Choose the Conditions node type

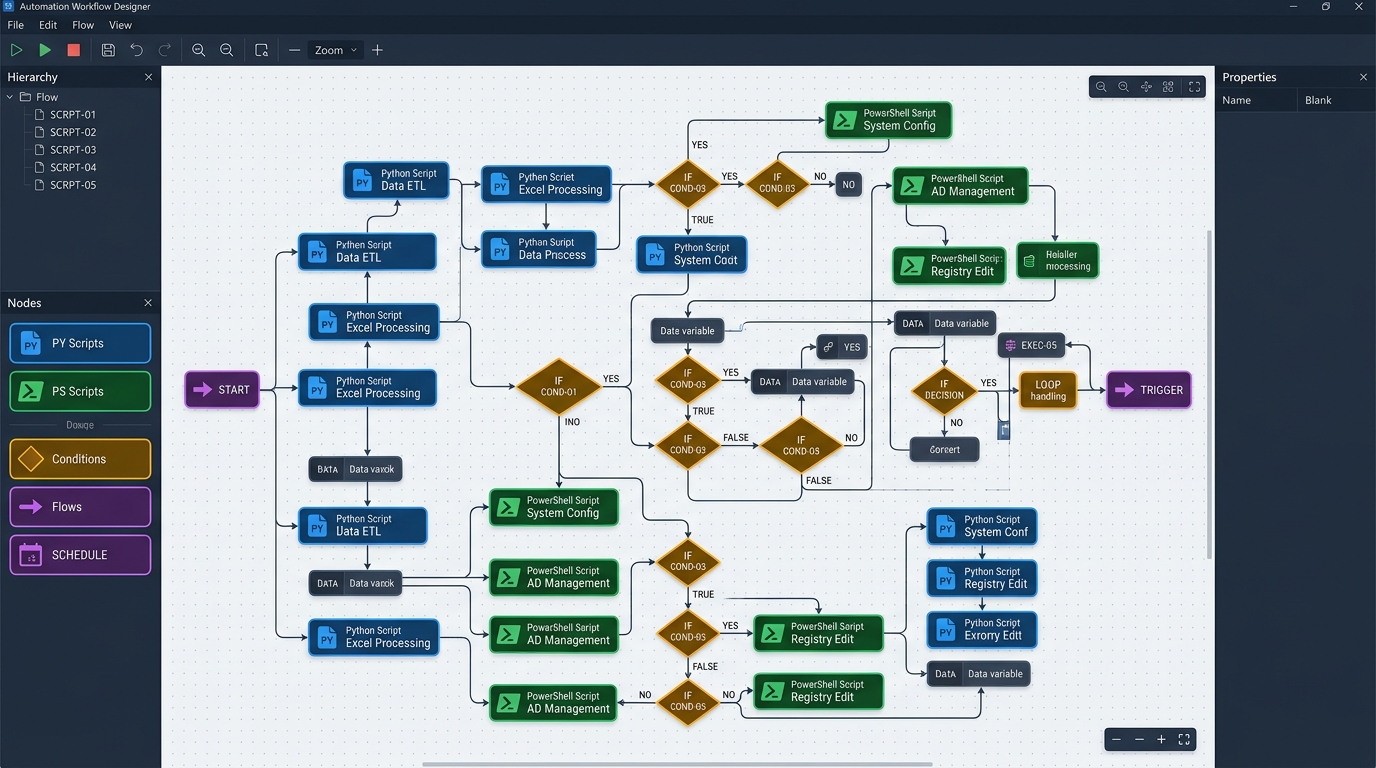80,459
